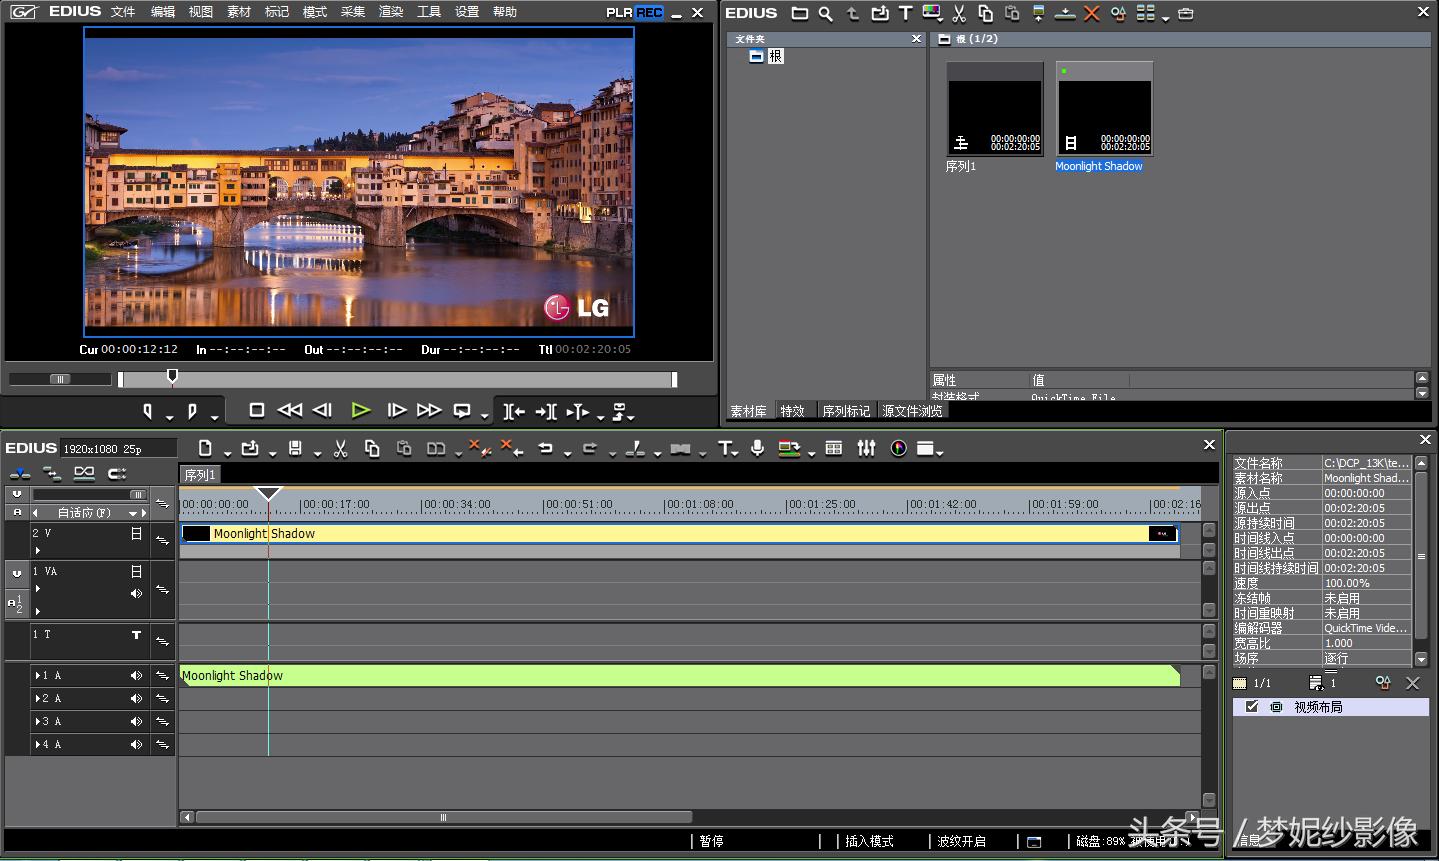The width and height of the screenshot is (1439, 861).
Task: Open the 渲染 menu in the menu bar
Action: (x=390, y=12)
